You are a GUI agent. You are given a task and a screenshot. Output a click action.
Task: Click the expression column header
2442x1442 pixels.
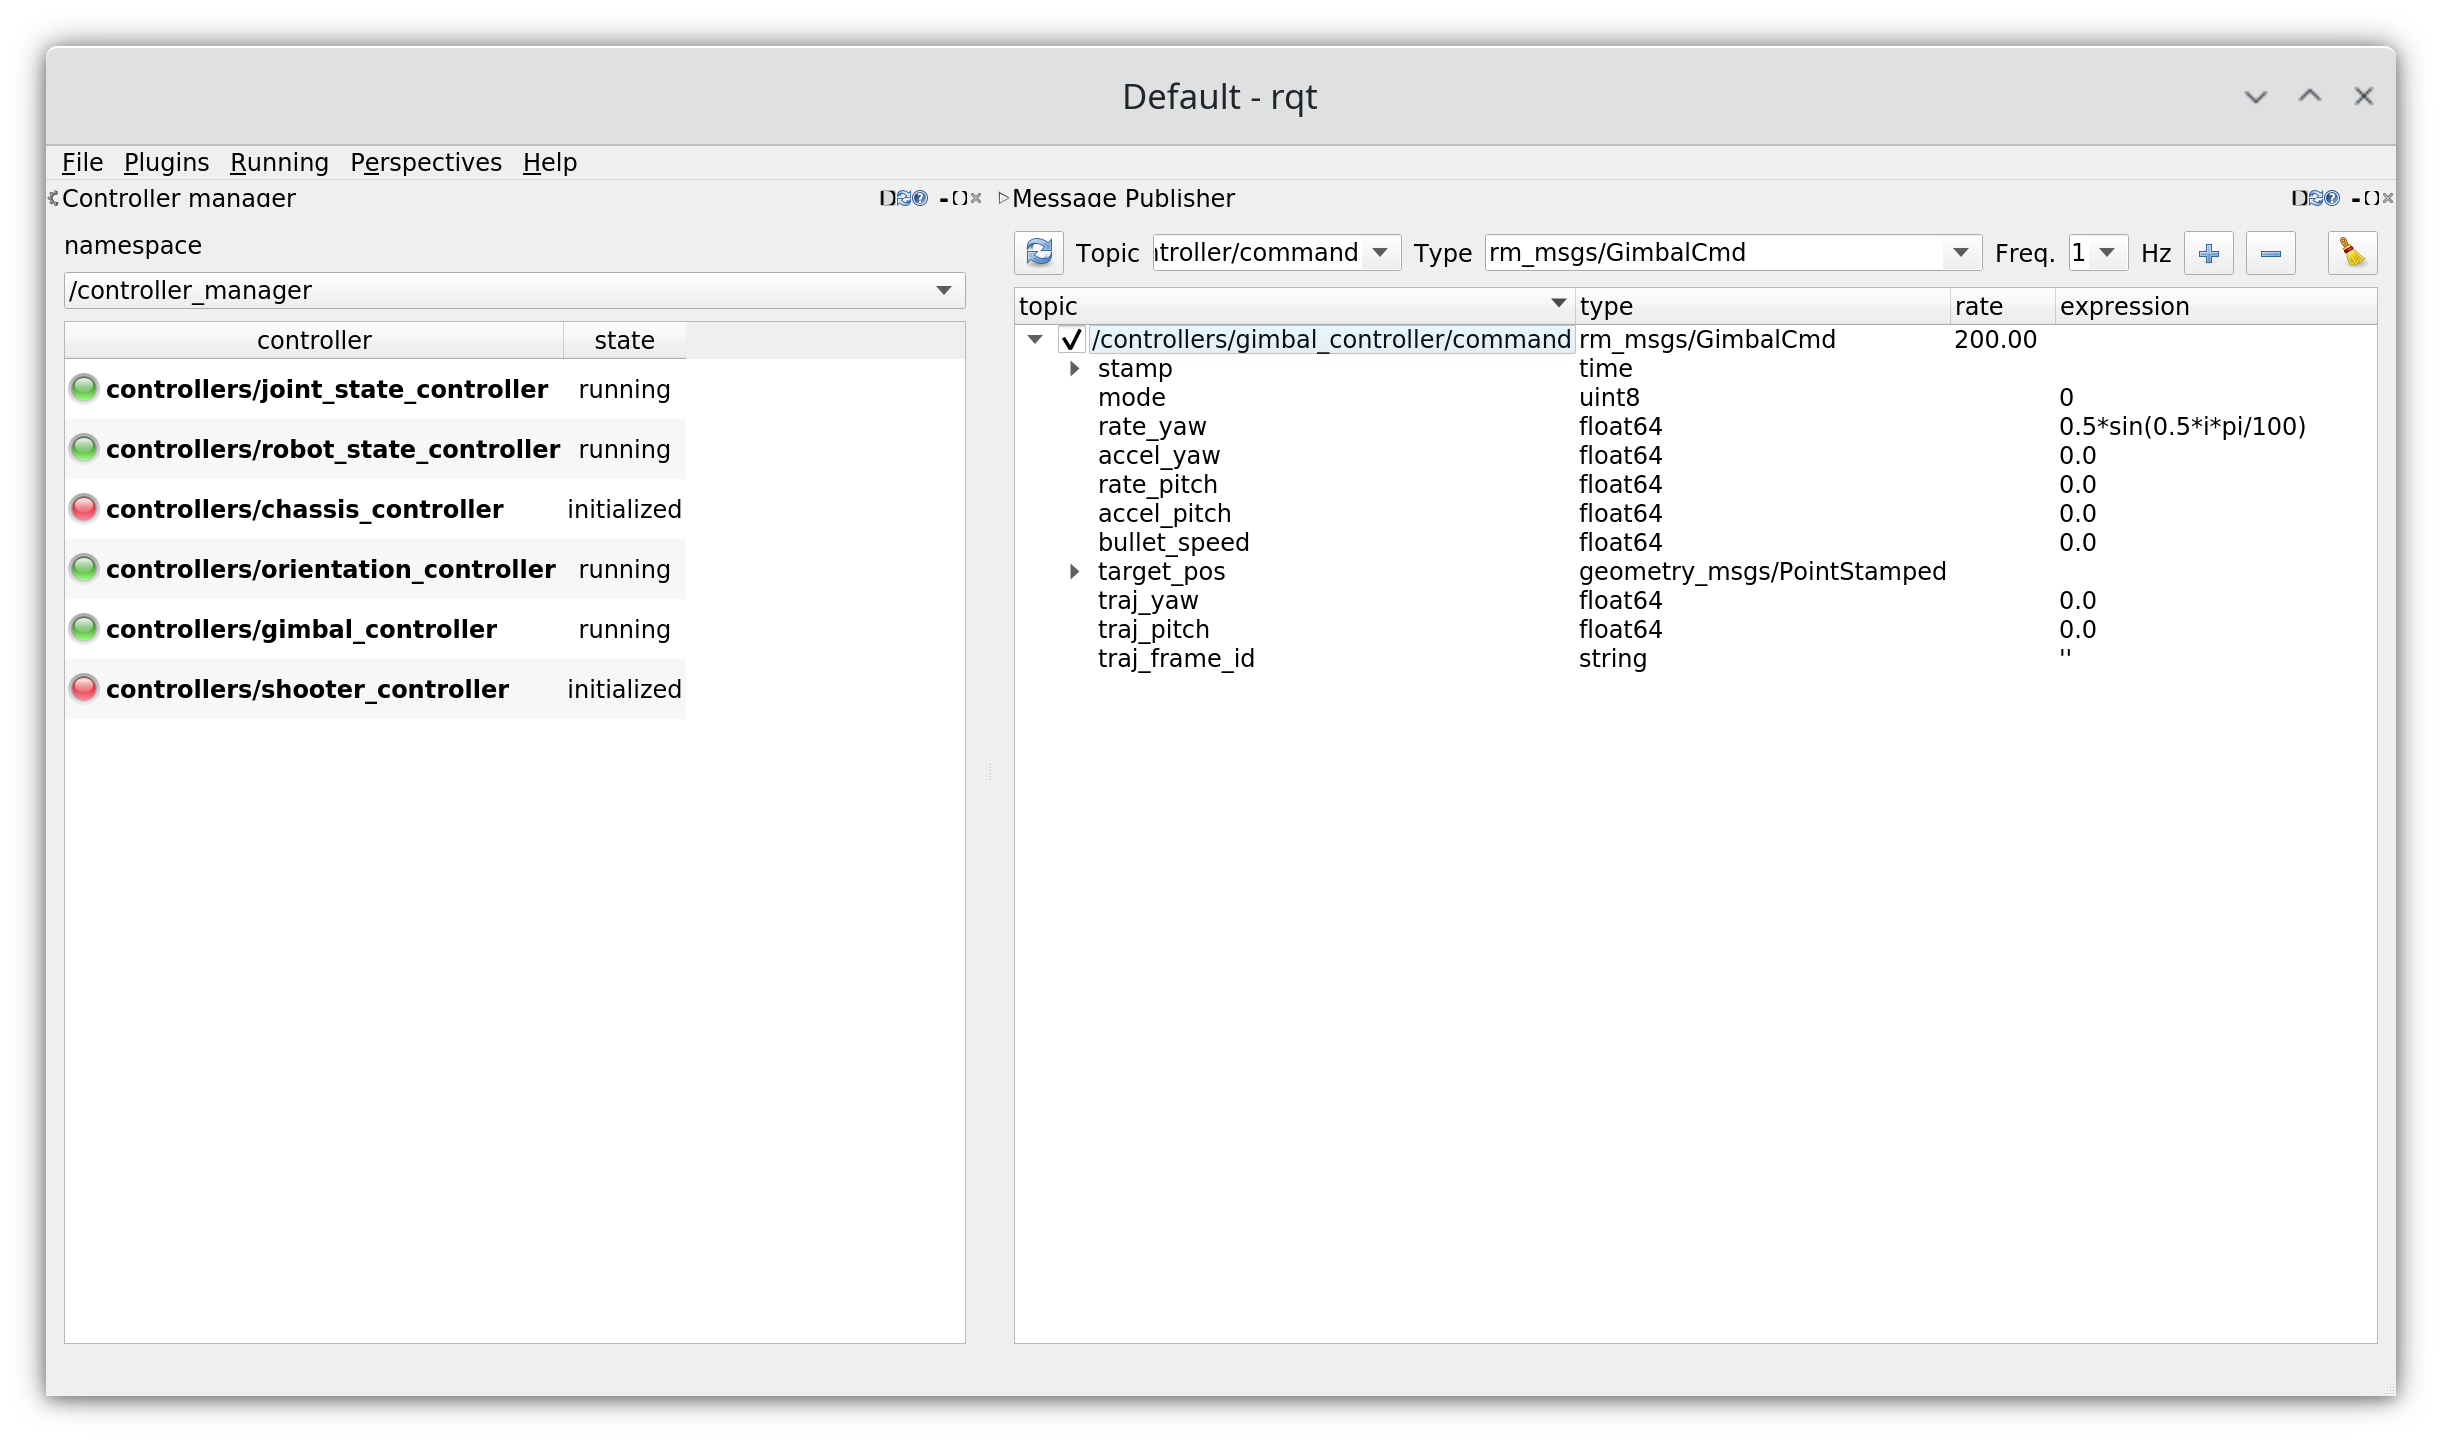[2124, 306]
